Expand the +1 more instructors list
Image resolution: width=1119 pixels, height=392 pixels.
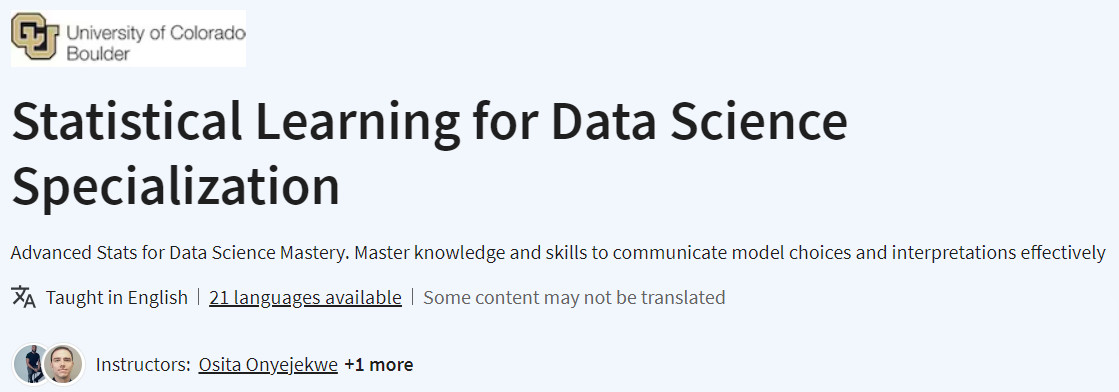378,365
